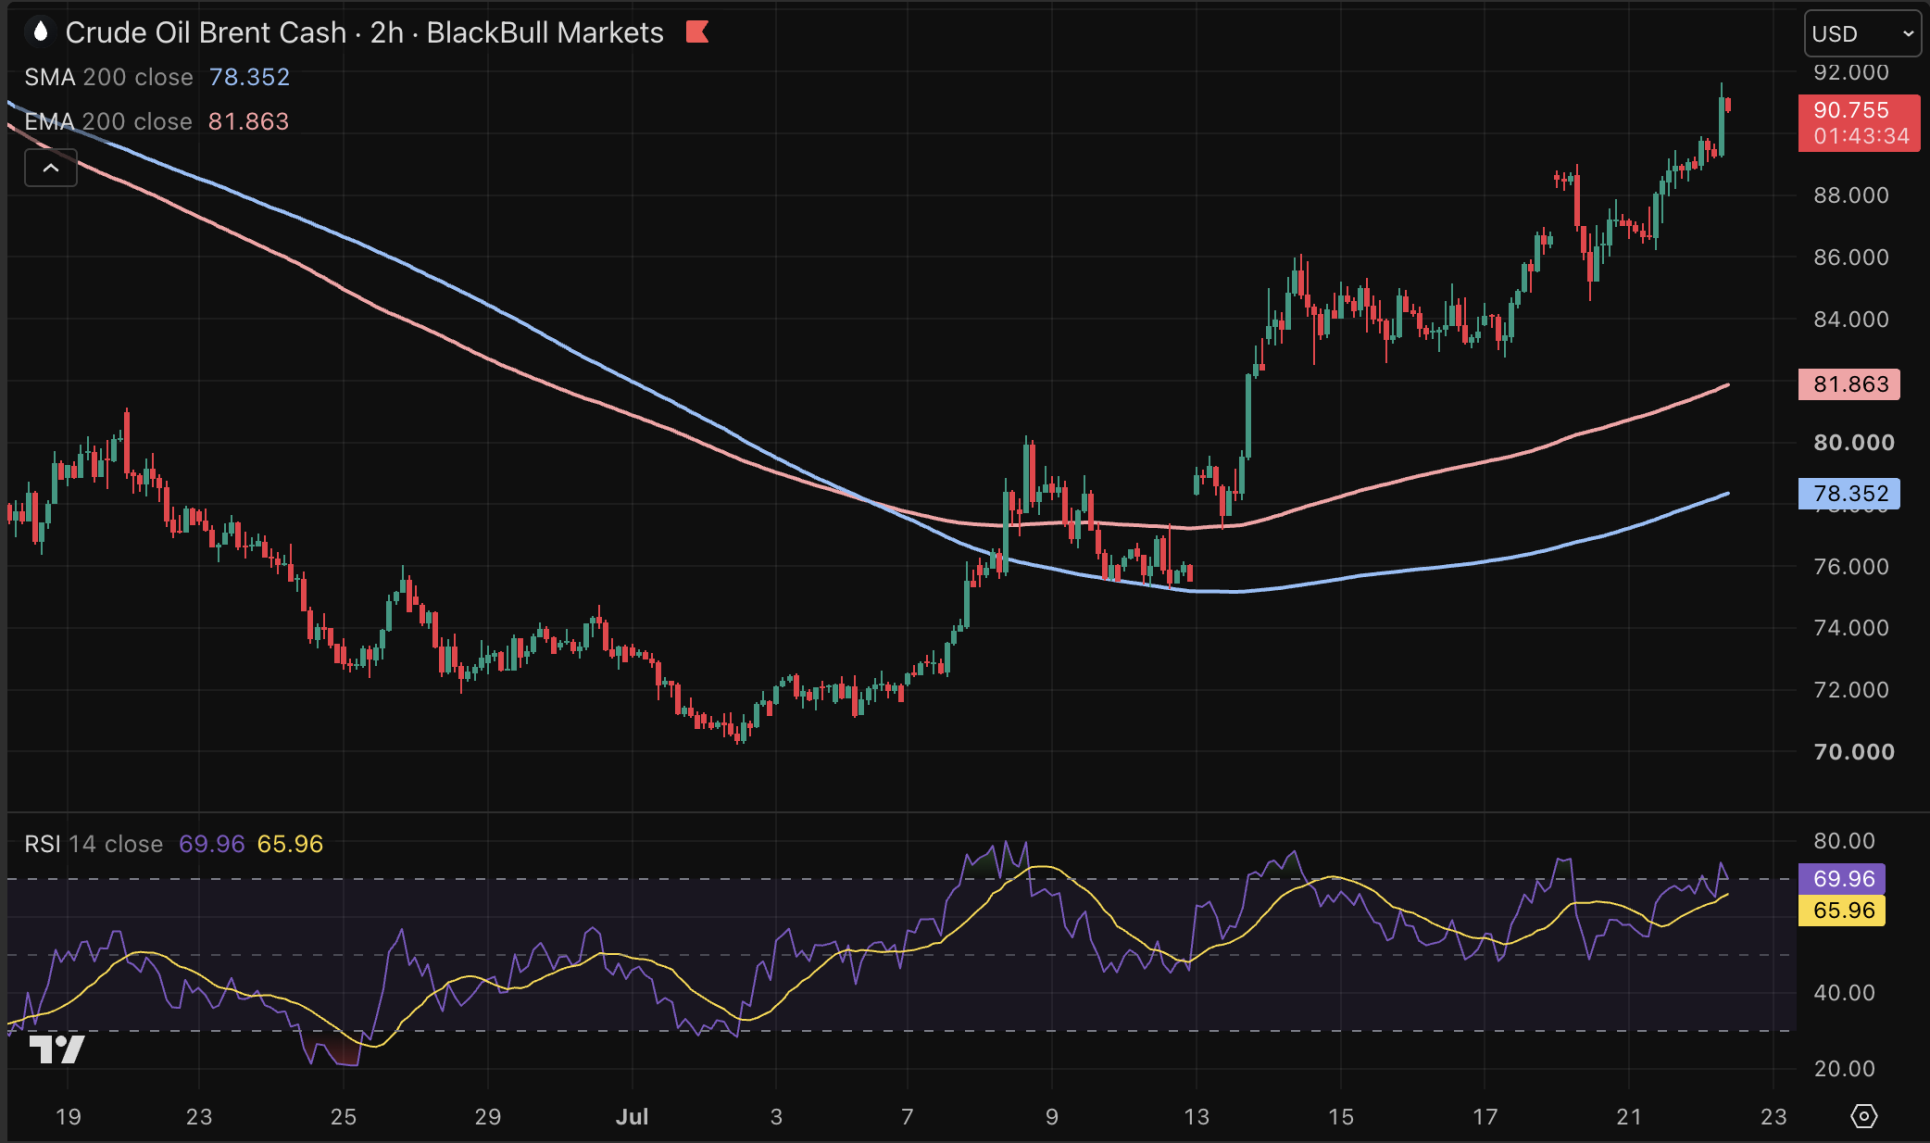The height and width of the screenshot is (1143, 1930).
Task: Click the blue 78.352 SMA price label
Action: [x=1849, y=493]
